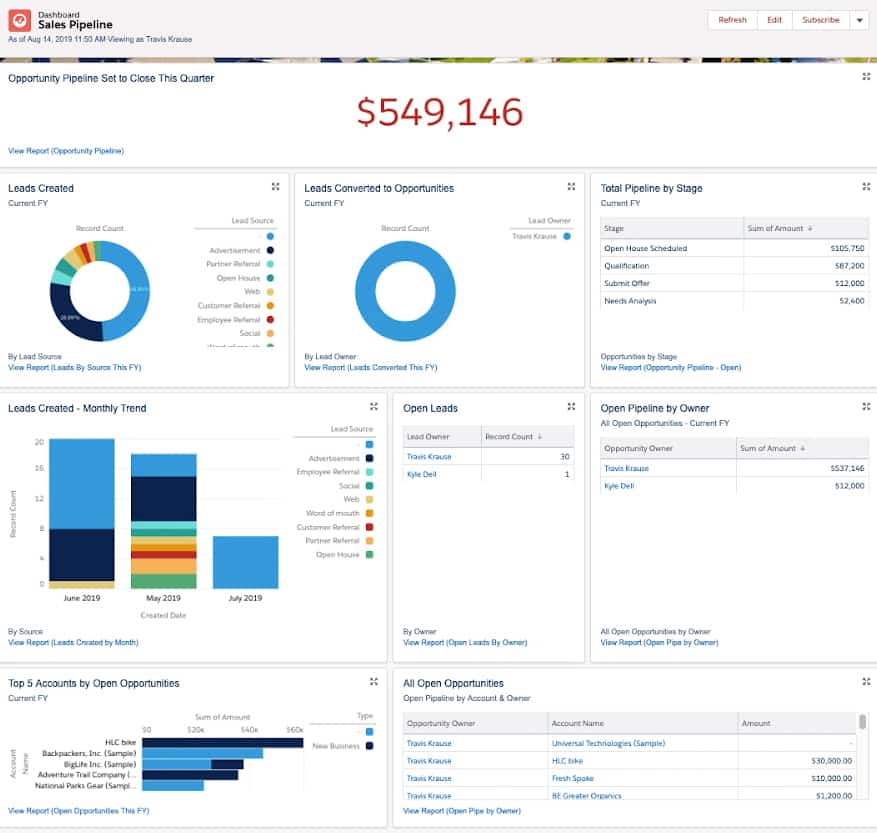Open the HLC bike account link

(567, 761)
